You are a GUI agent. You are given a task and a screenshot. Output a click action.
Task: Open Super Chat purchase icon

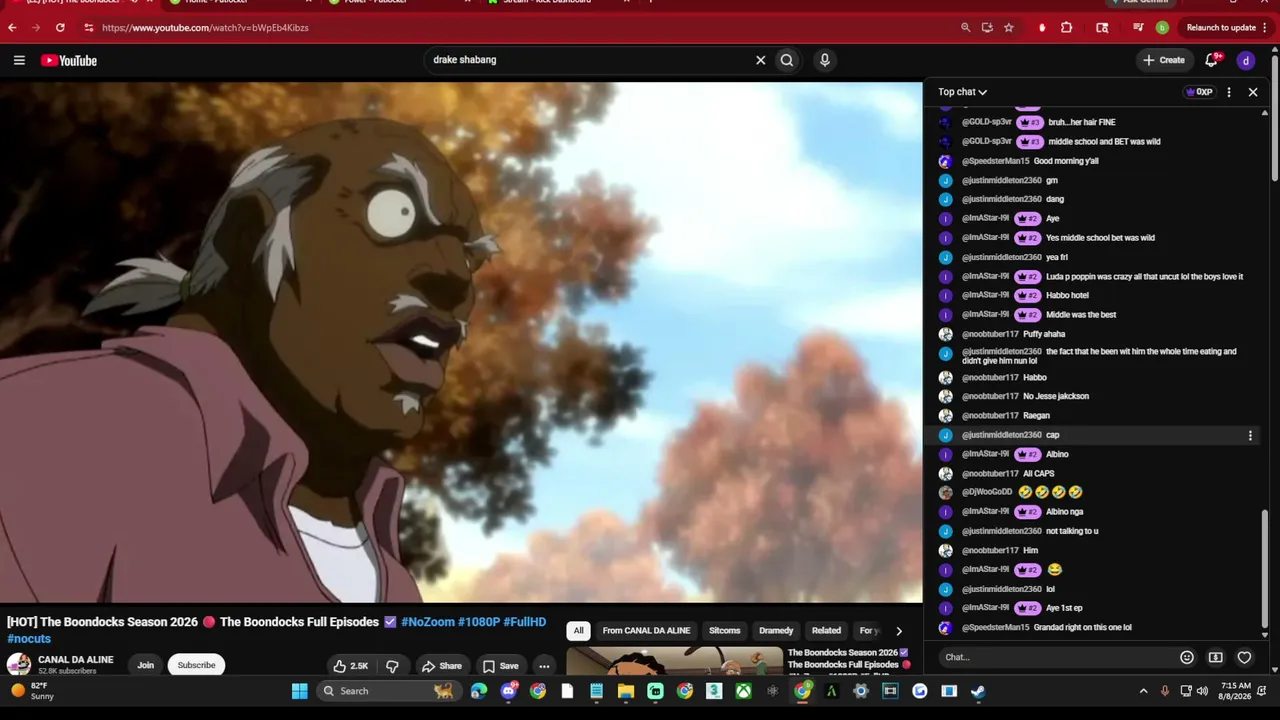click(1216, 657)
